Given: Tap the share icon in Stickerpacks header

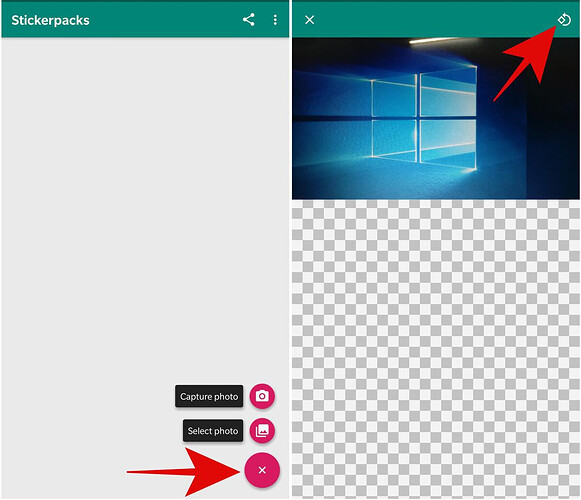Looking at the screenshot, I should pyautogui.click(x=249, y=20).
